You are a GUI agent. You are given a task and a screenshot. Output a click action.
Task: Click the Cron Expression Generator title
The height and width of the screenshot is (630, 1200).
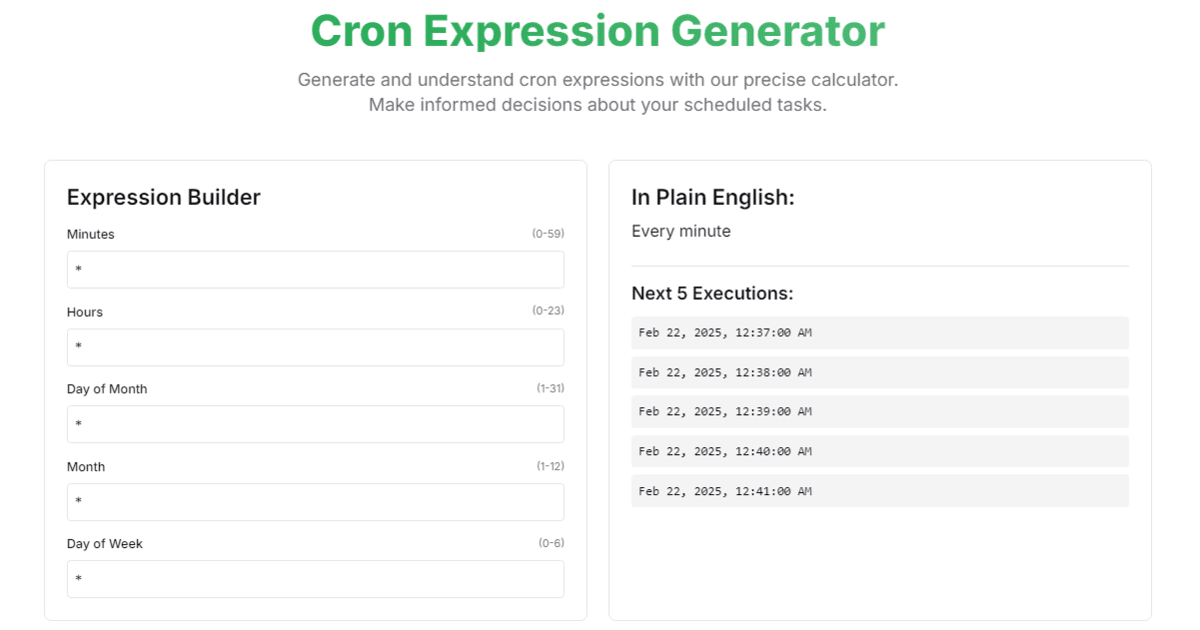tap(598, 30)
